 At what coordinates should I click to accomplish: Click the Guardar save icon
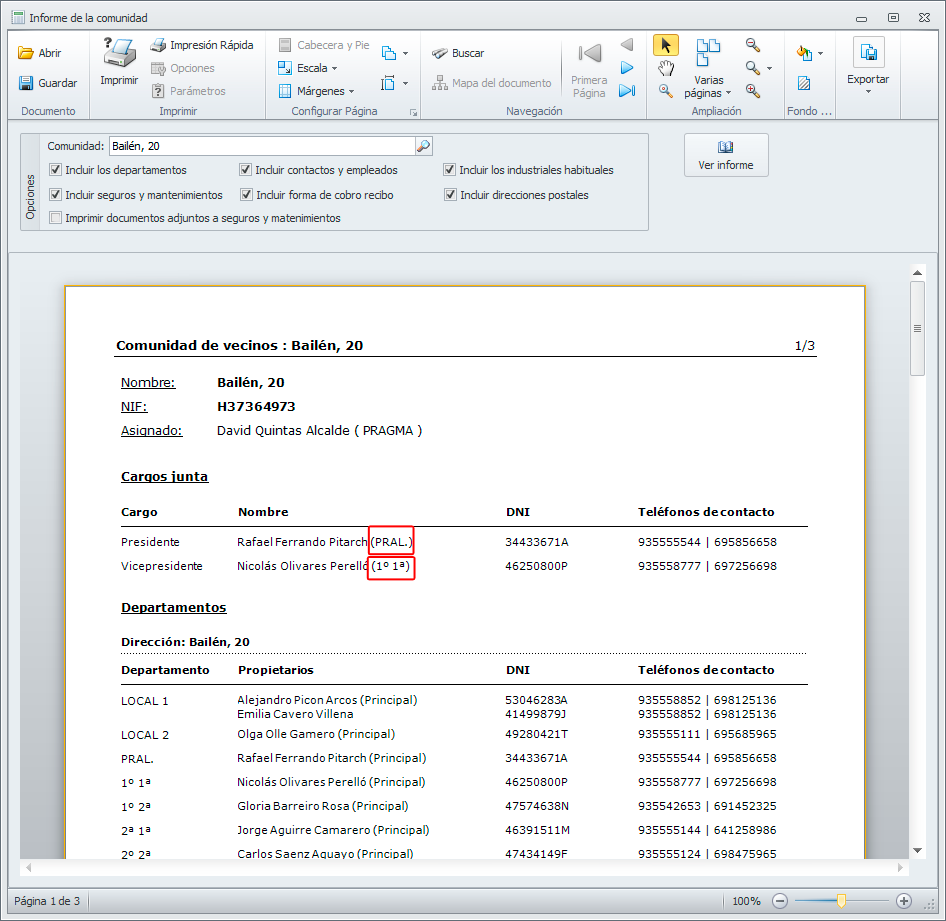pos(27,83)
